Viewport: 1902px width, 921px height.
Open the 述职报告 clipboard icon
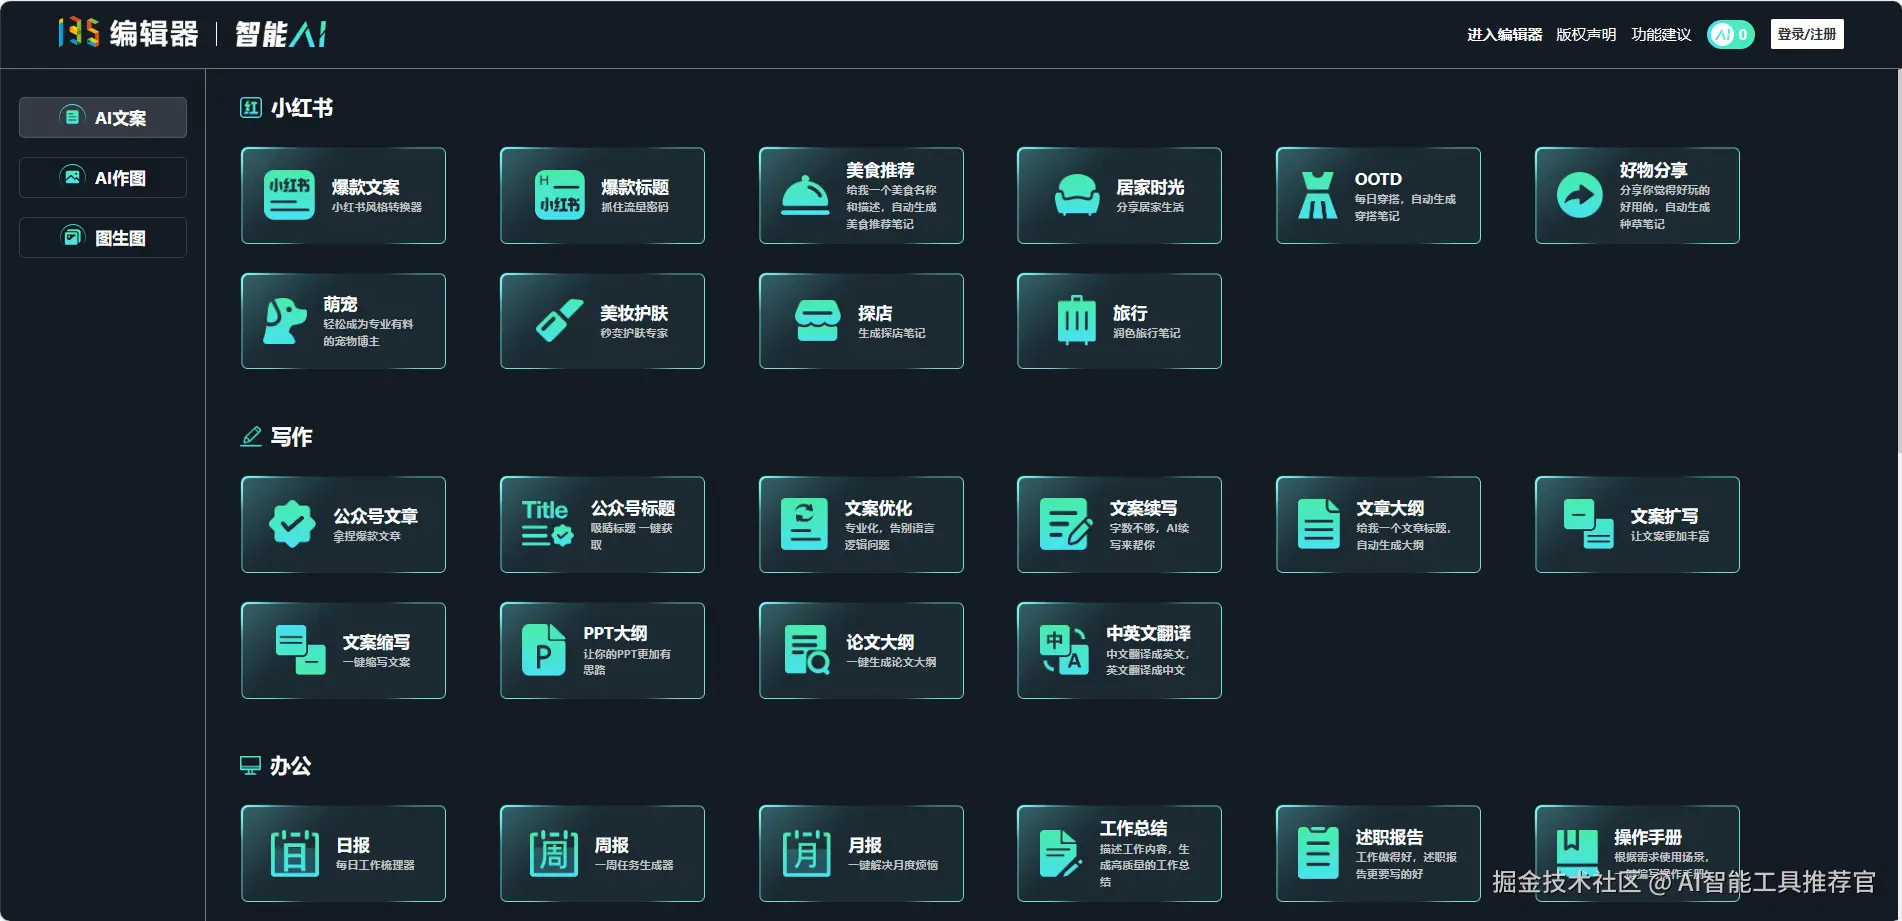1318,853
